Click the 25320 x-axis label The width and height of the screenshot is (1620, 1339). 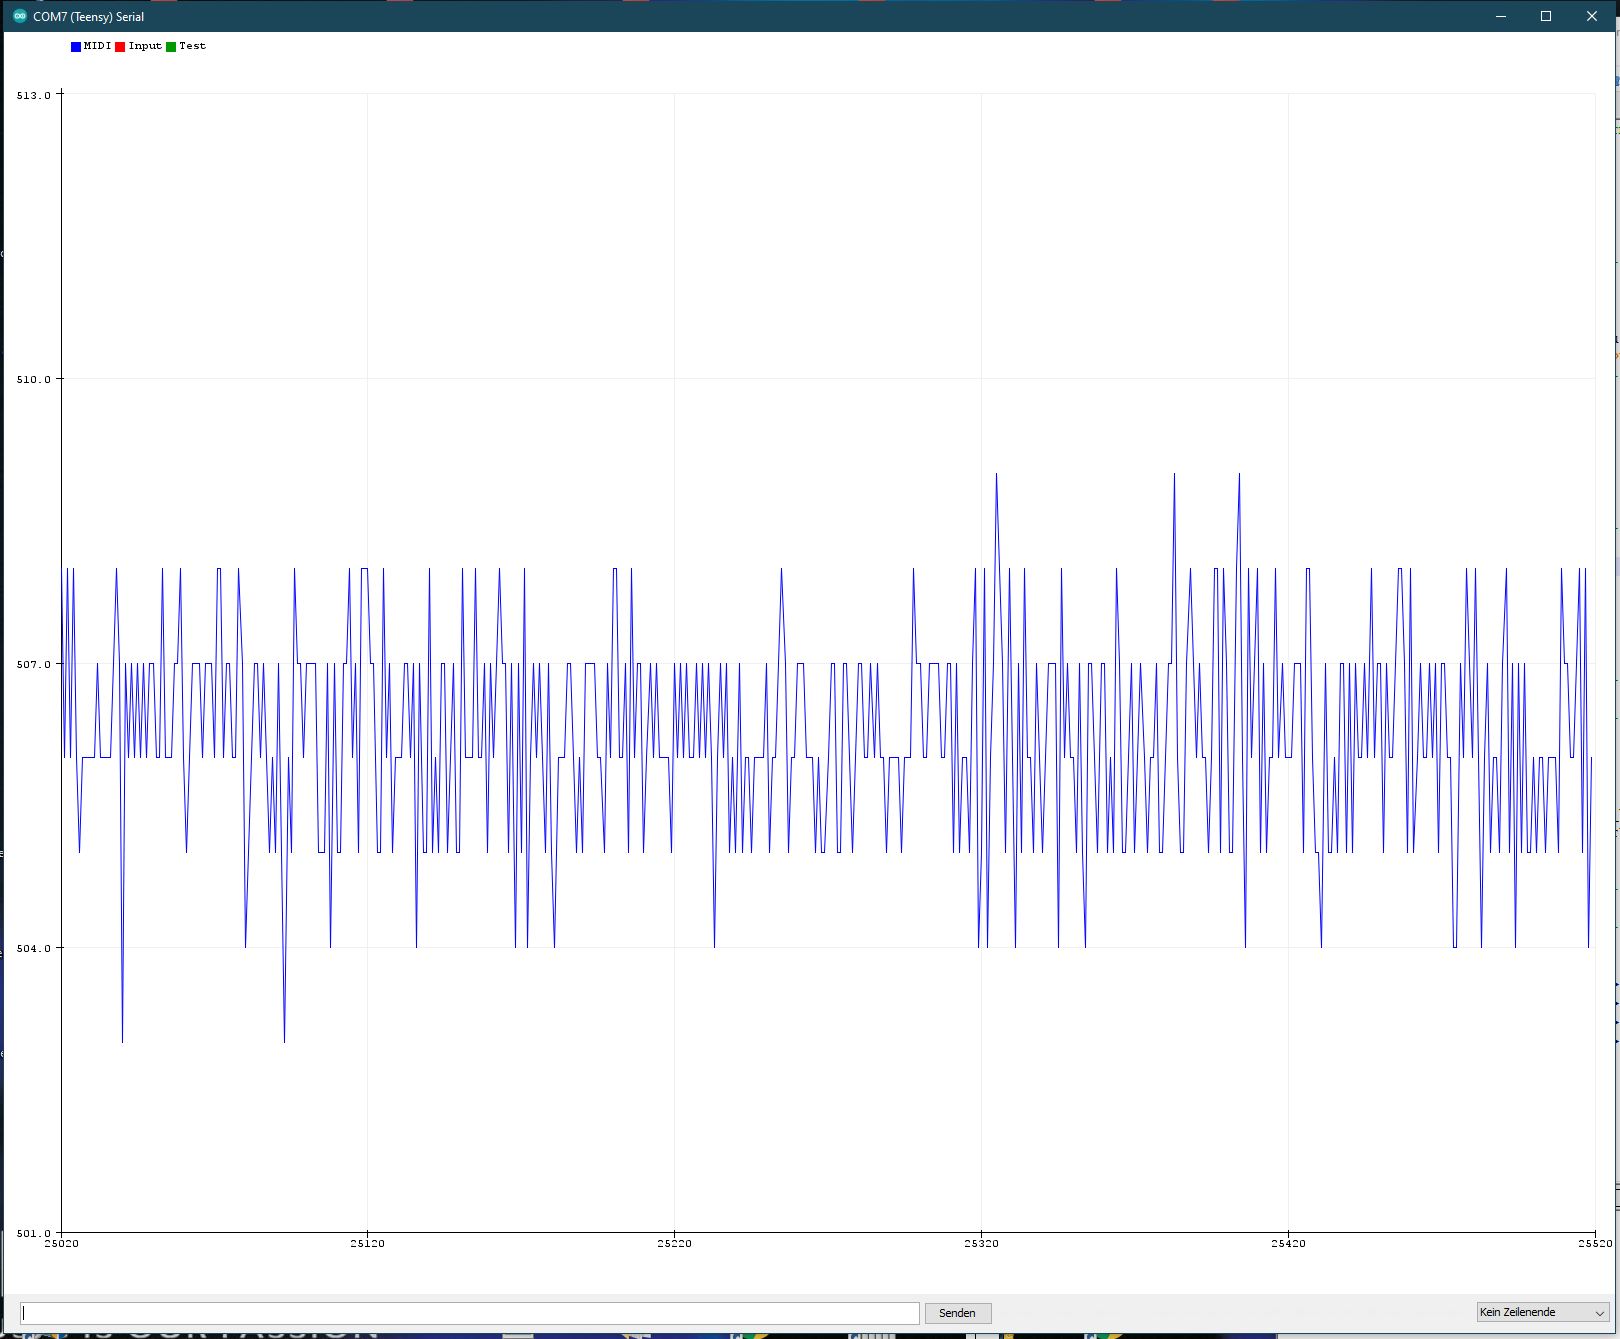click(981, 1244)
